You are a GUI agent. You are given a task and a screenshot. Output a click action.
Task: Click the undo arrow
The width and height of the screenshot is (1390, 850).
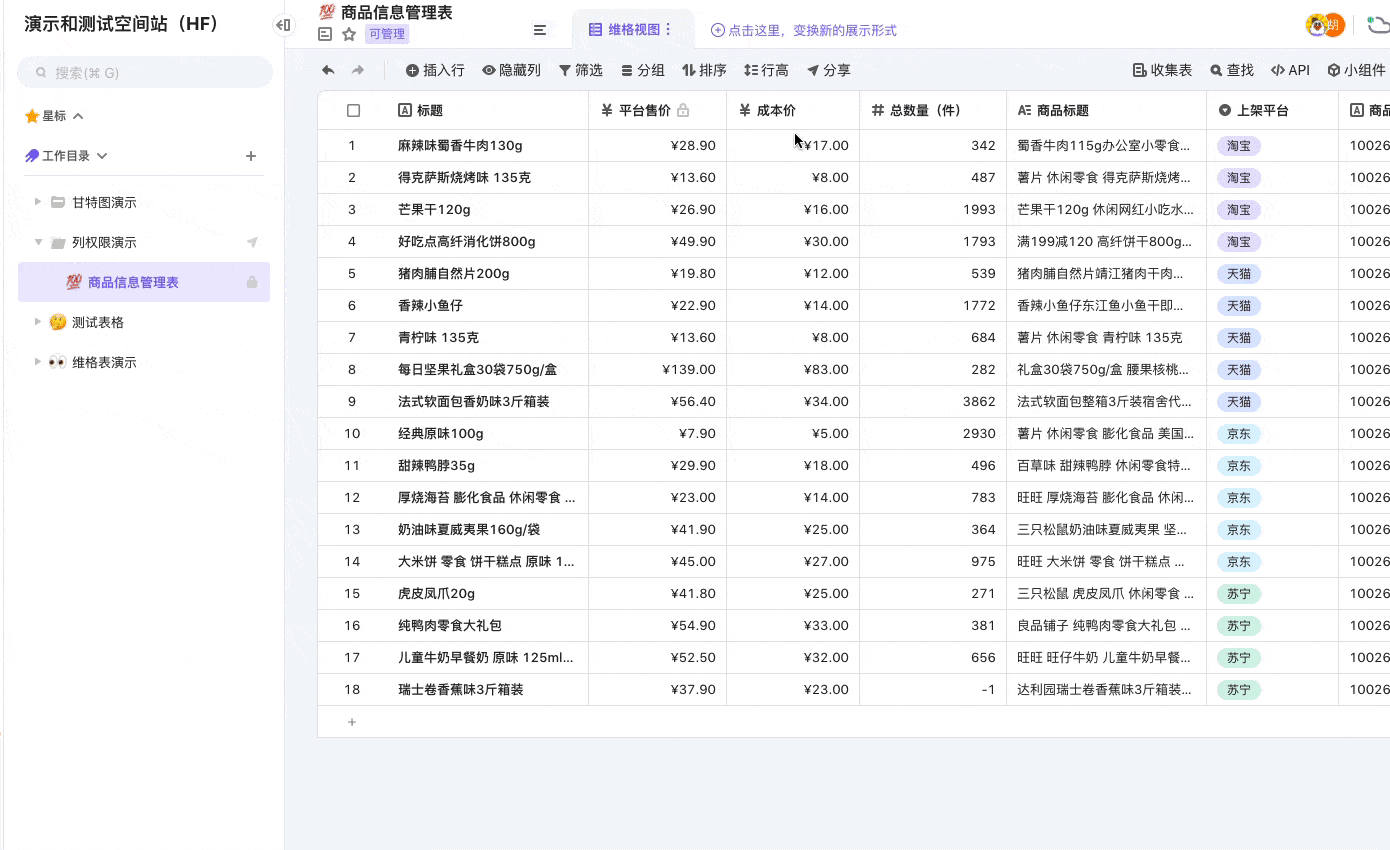point(328,70)
